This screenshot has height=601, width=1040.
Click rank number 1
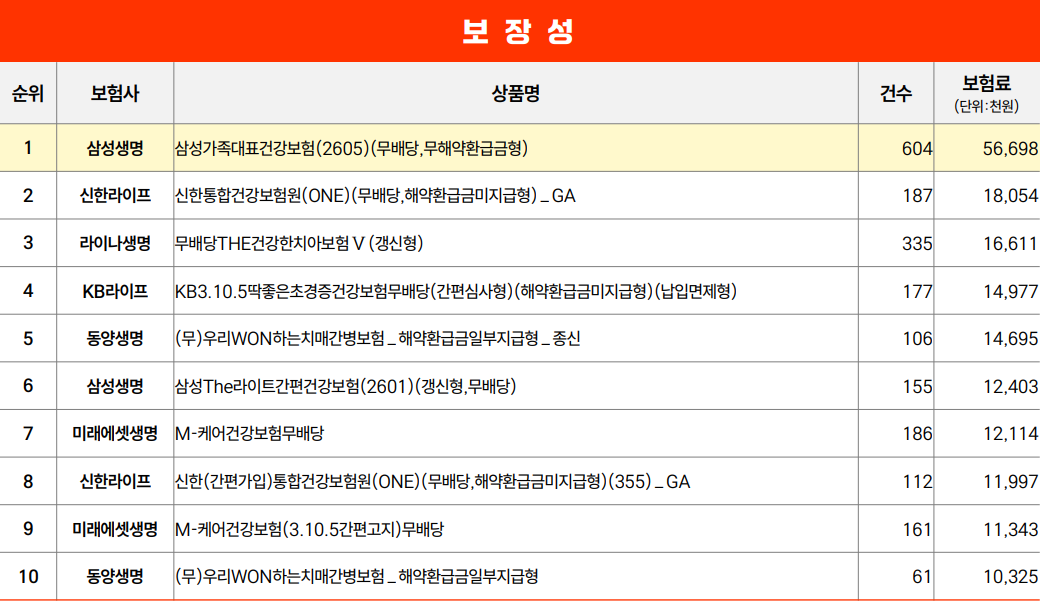pyautogui.click(x=28, y=148)
